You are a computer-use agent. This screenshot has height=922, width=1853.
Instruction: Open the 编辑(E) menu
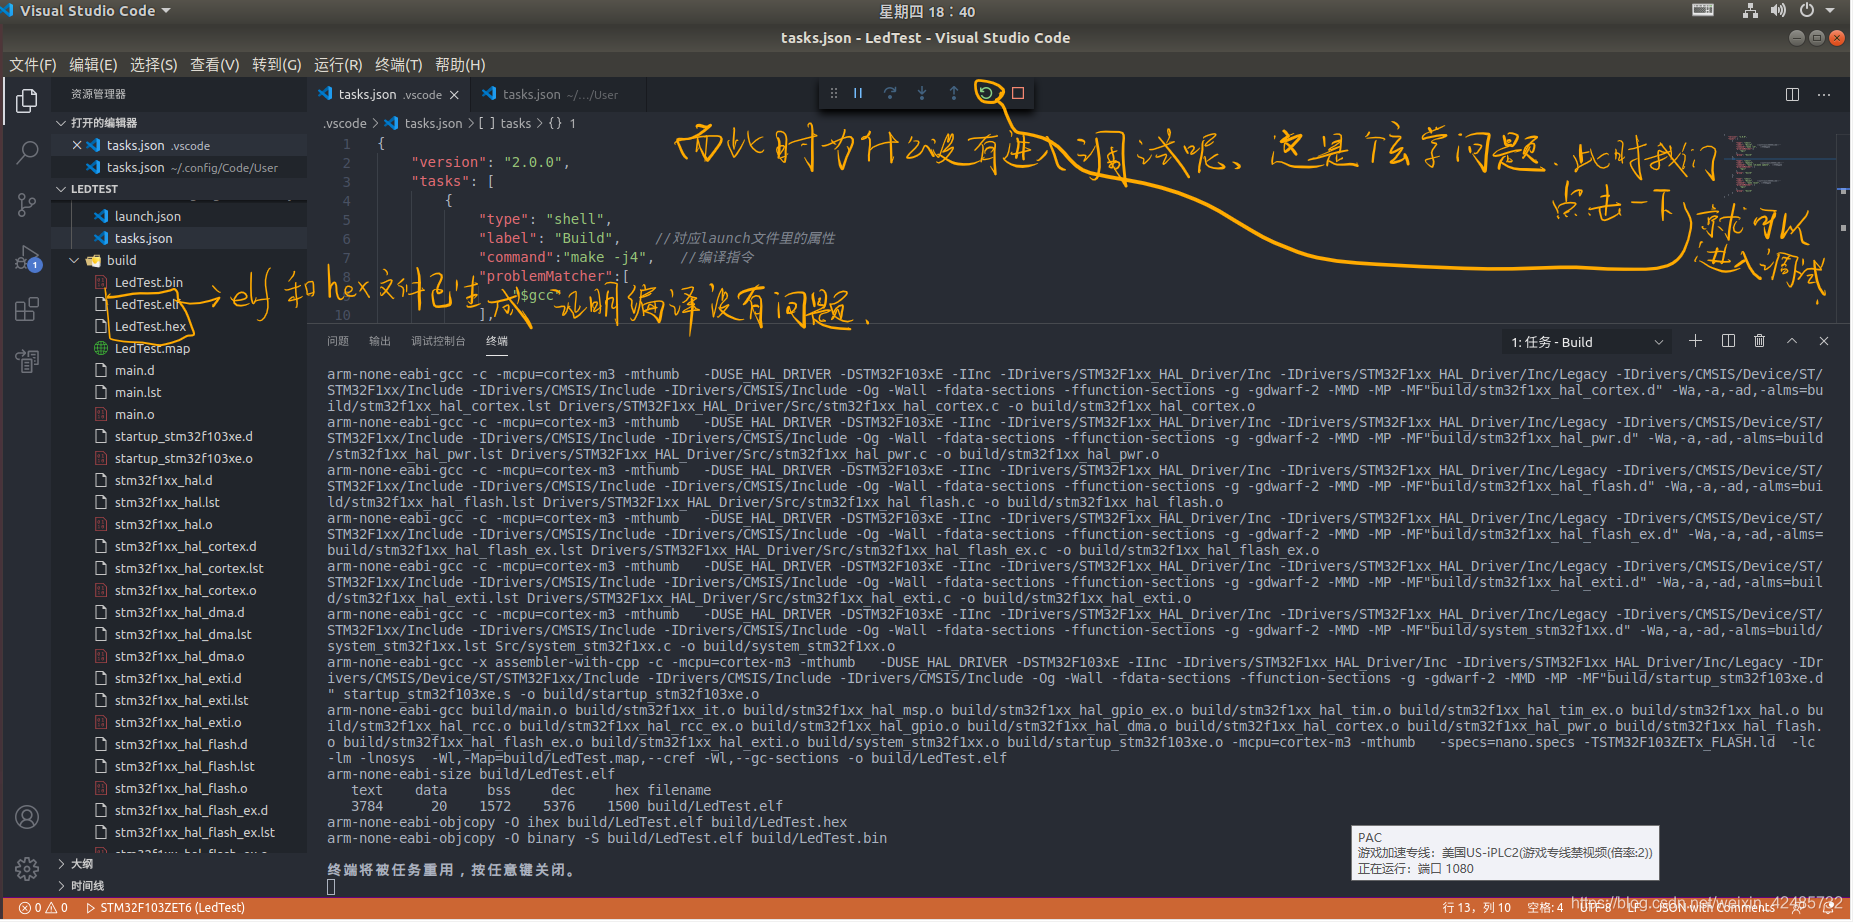coord(93,65)
